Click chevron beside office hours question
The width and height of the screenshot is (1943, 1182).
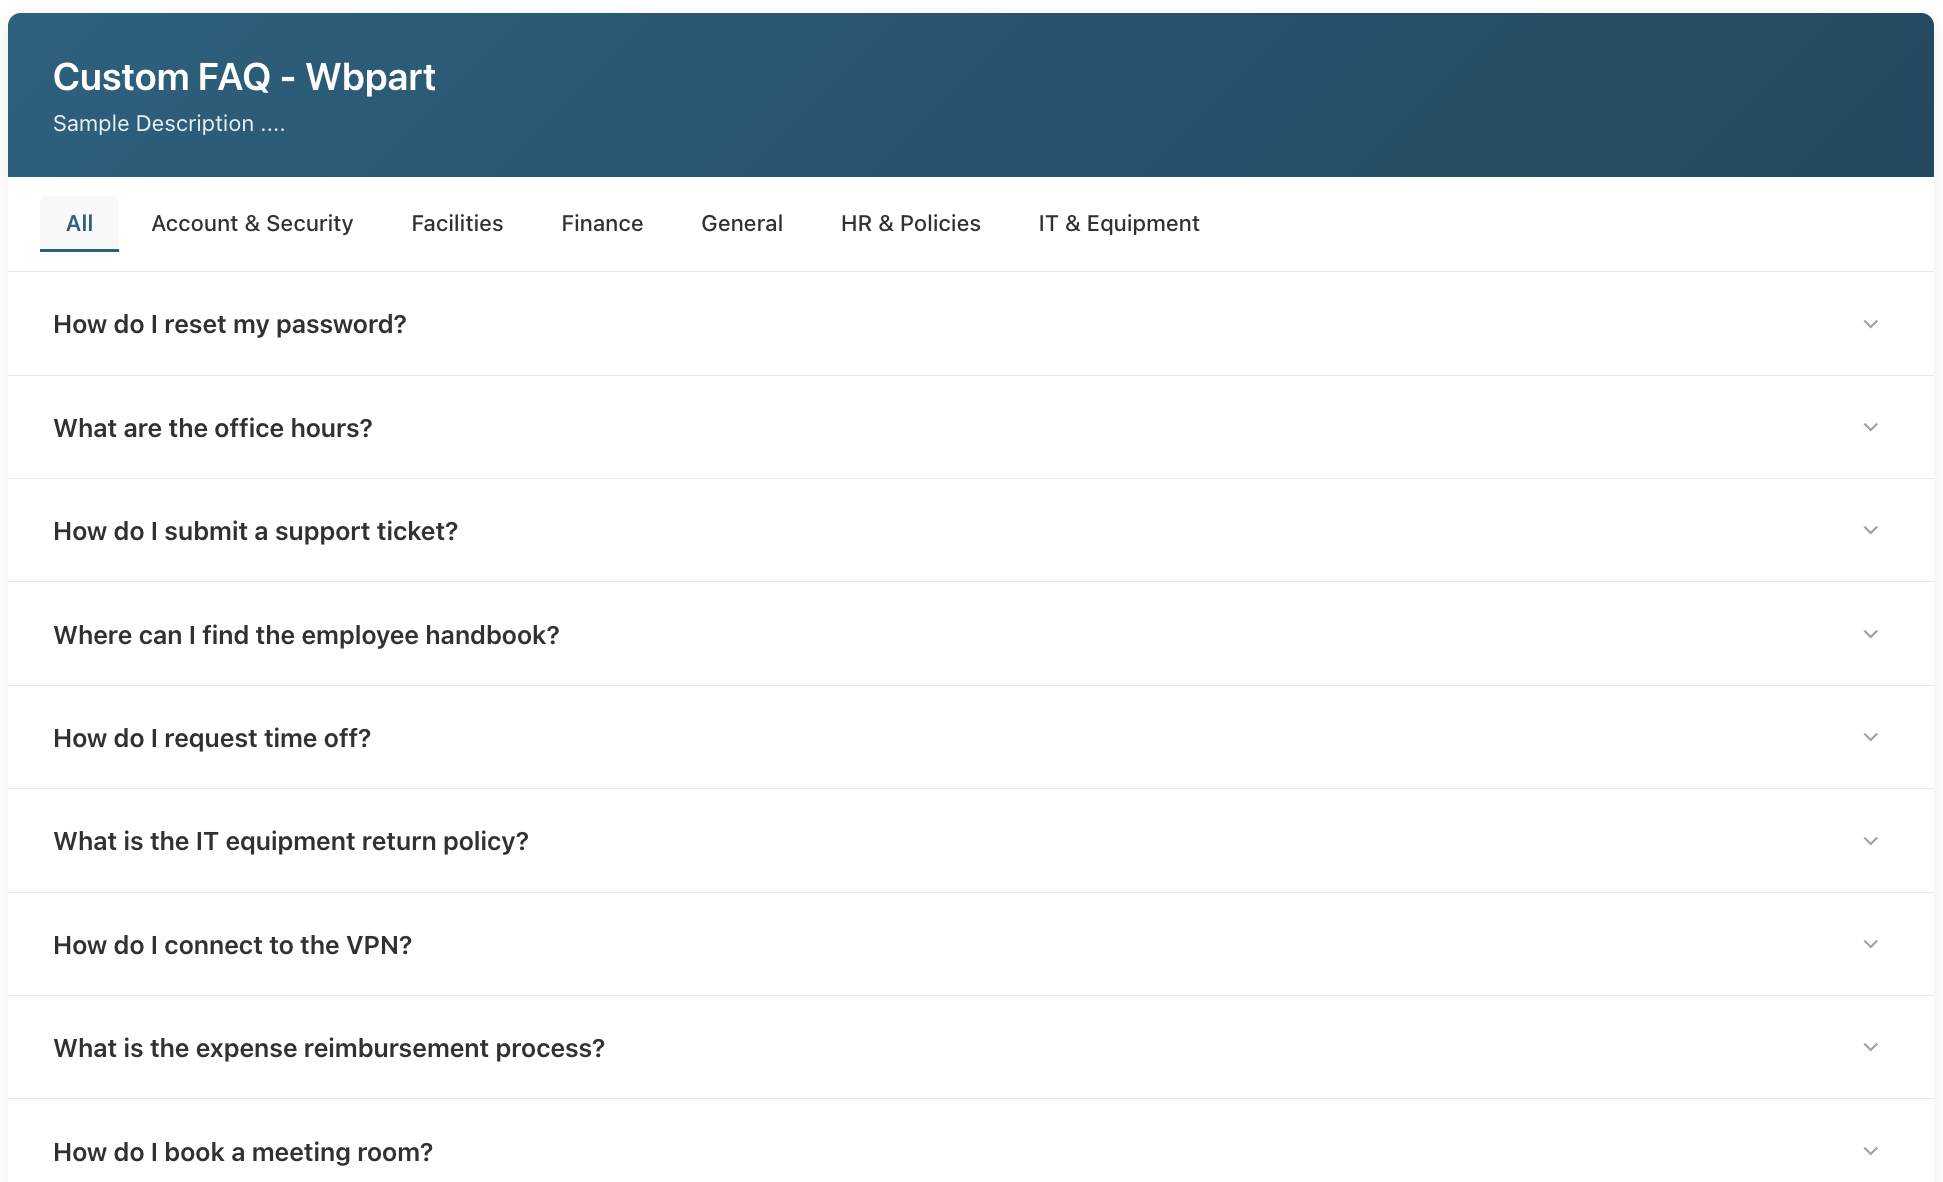coord(1870,427)
